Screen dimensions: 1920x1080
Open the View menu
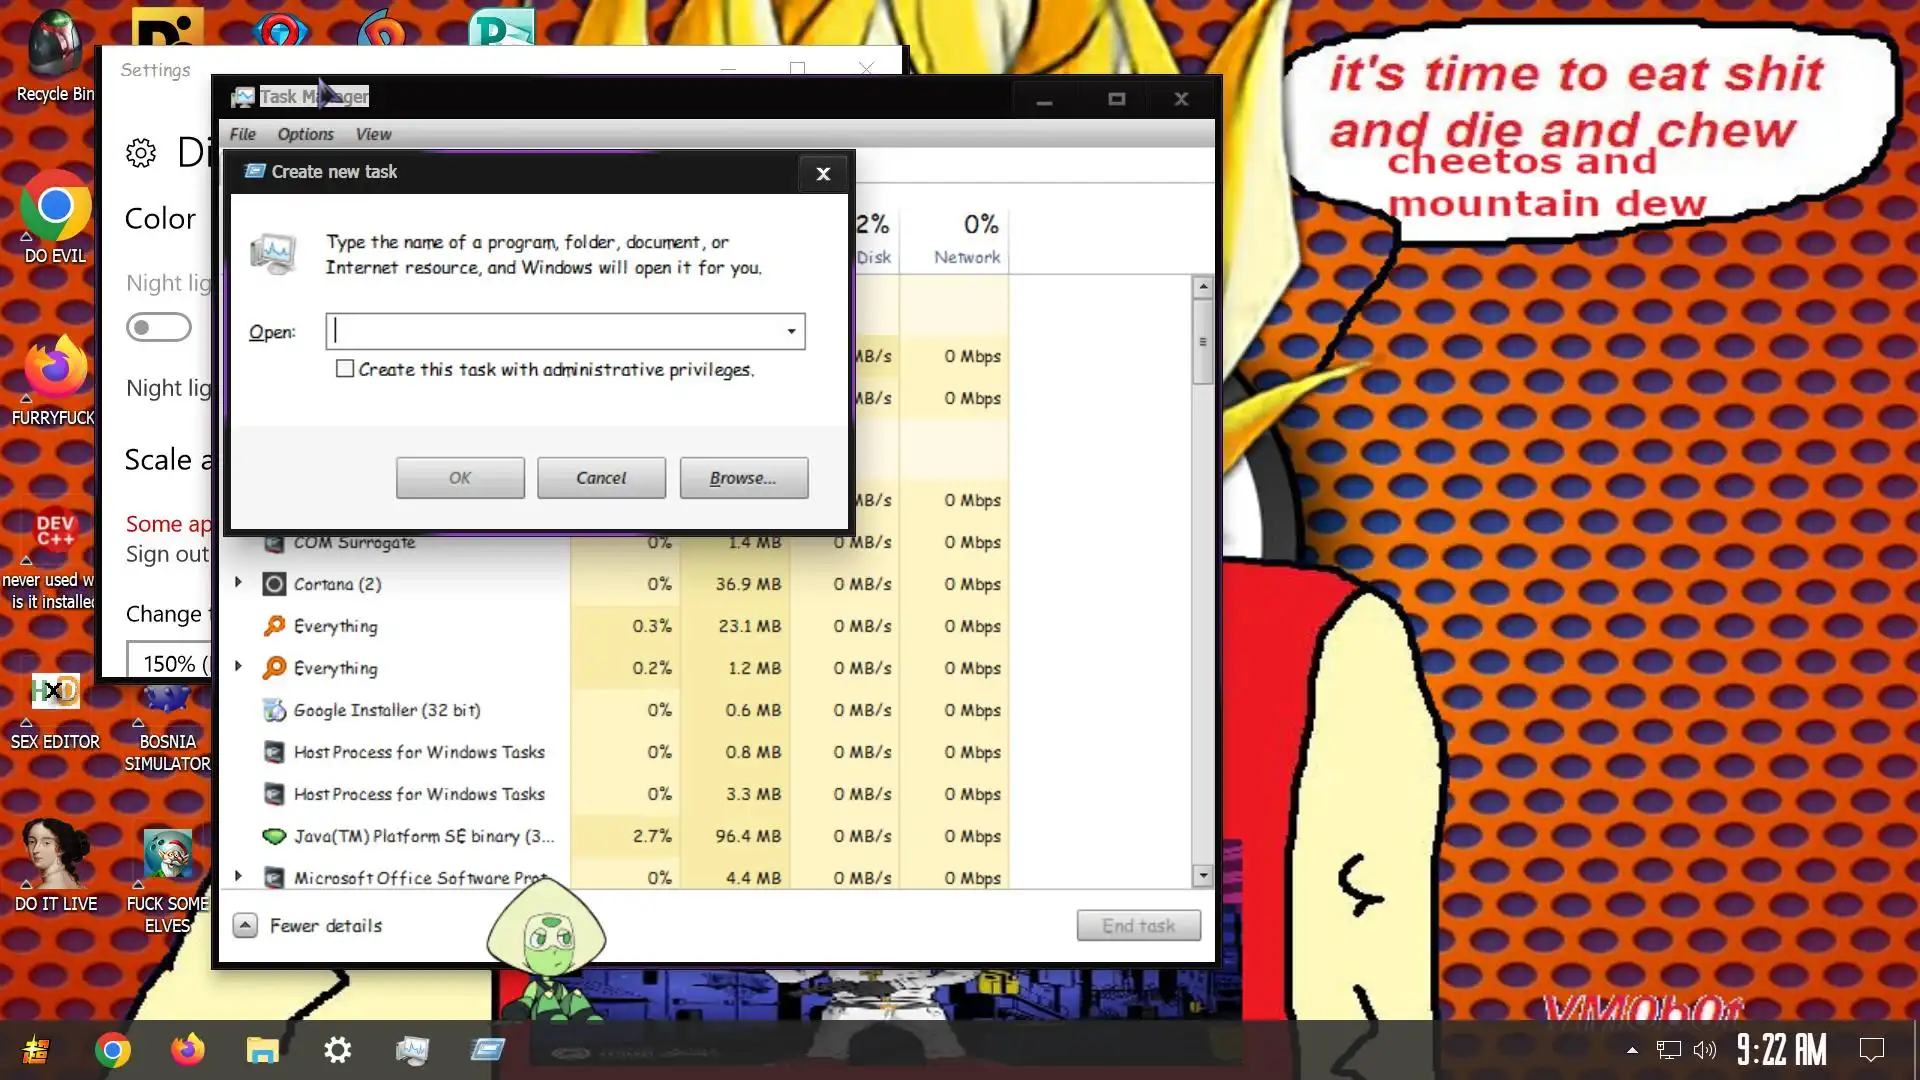373,134
